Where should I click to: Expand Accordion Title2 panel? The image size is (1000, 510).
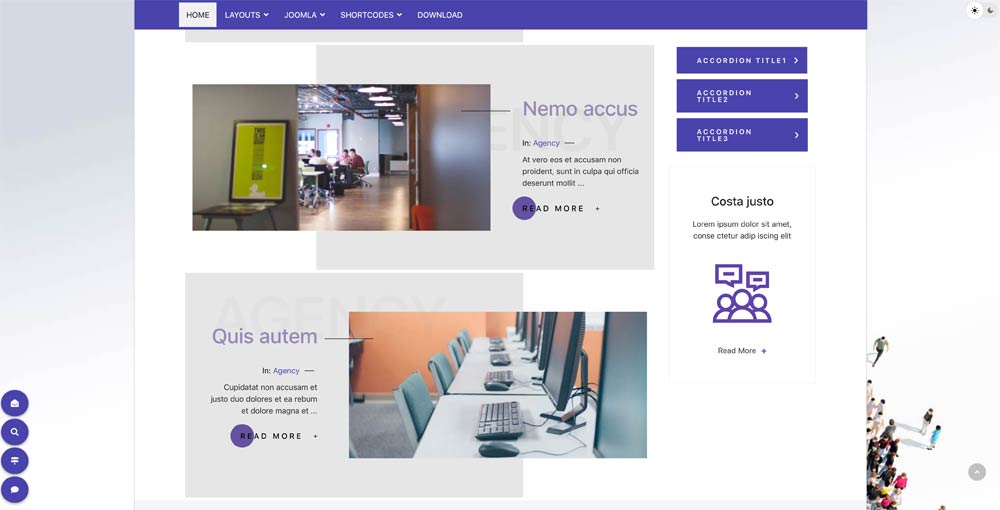742,96
